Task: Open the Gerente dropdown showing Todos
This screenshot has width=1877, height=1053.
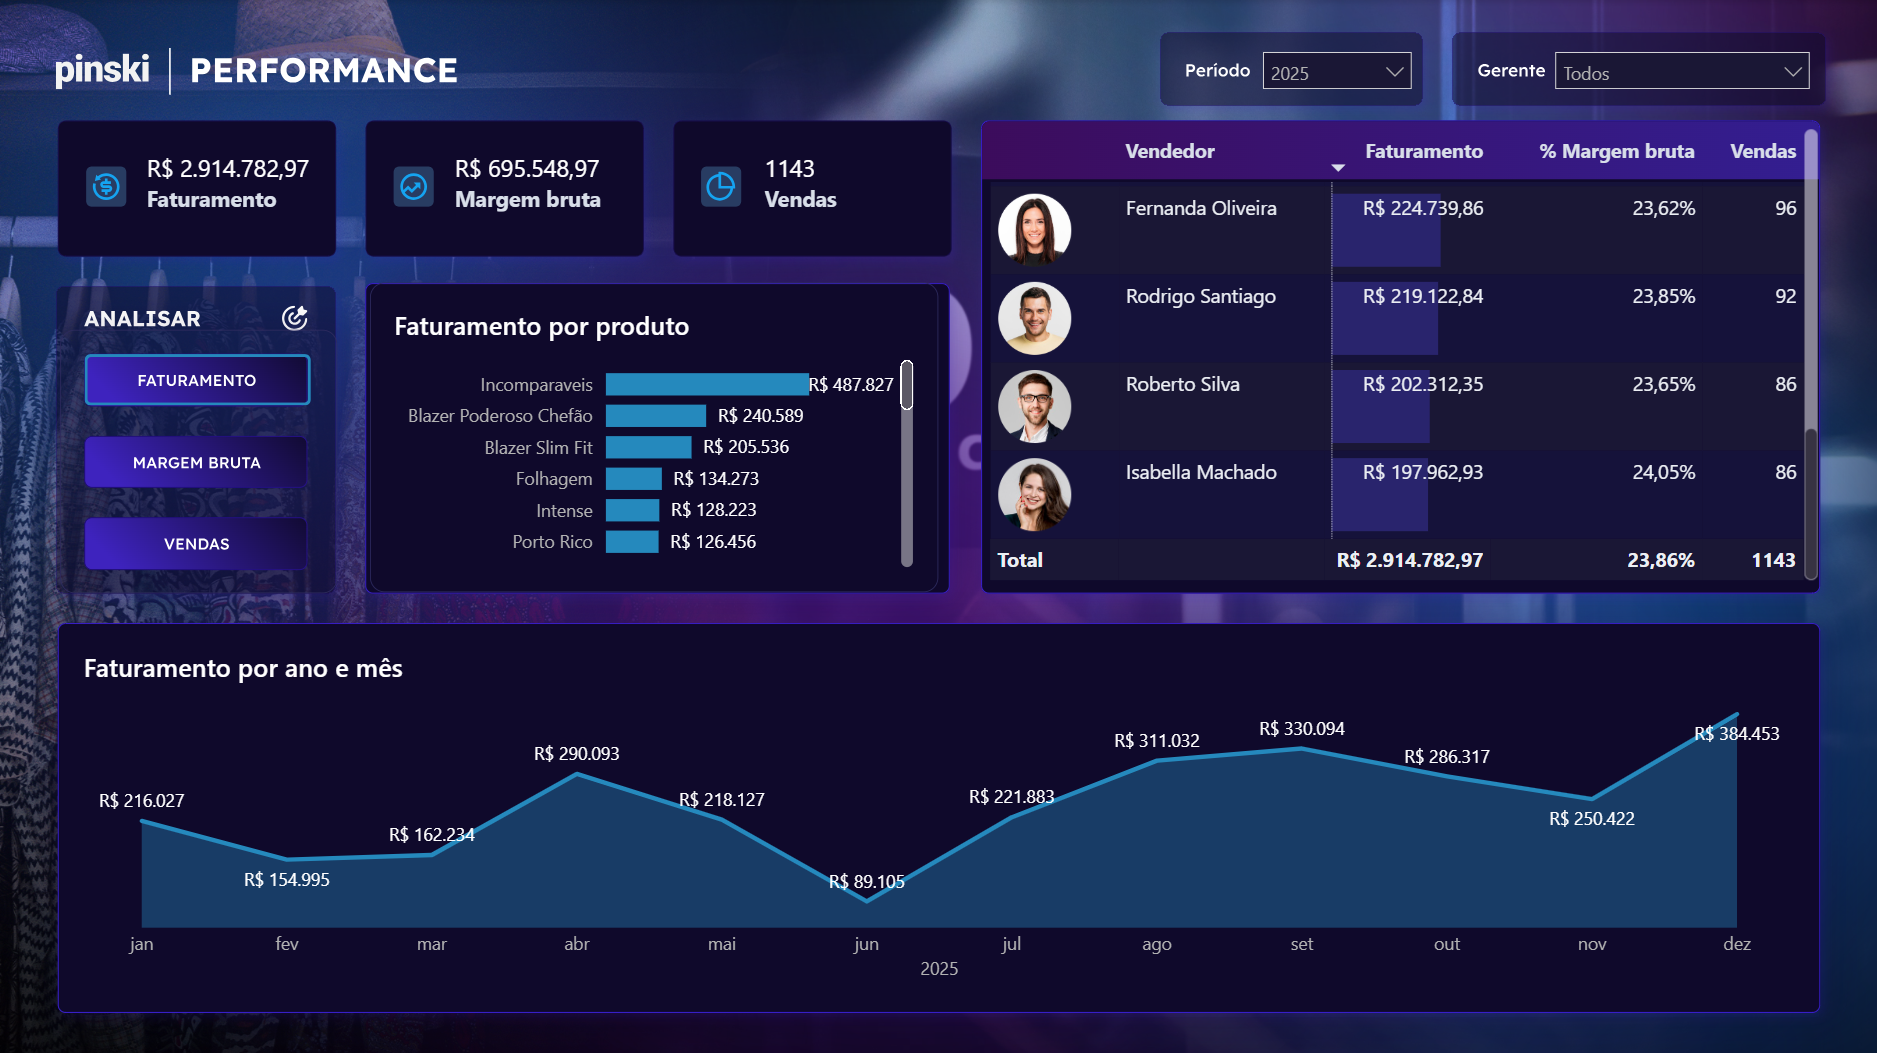Action: coord(1683,72)
